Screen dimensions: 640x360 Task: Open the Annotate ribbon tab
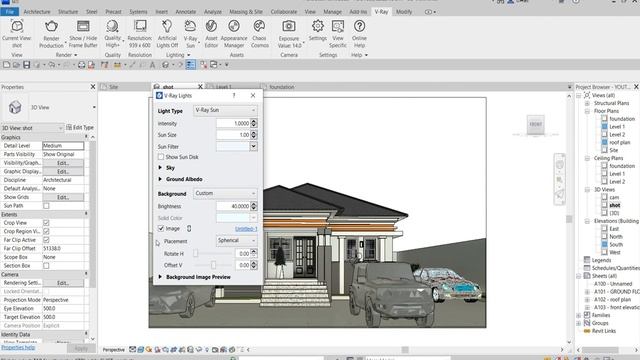tap(186, 12)
